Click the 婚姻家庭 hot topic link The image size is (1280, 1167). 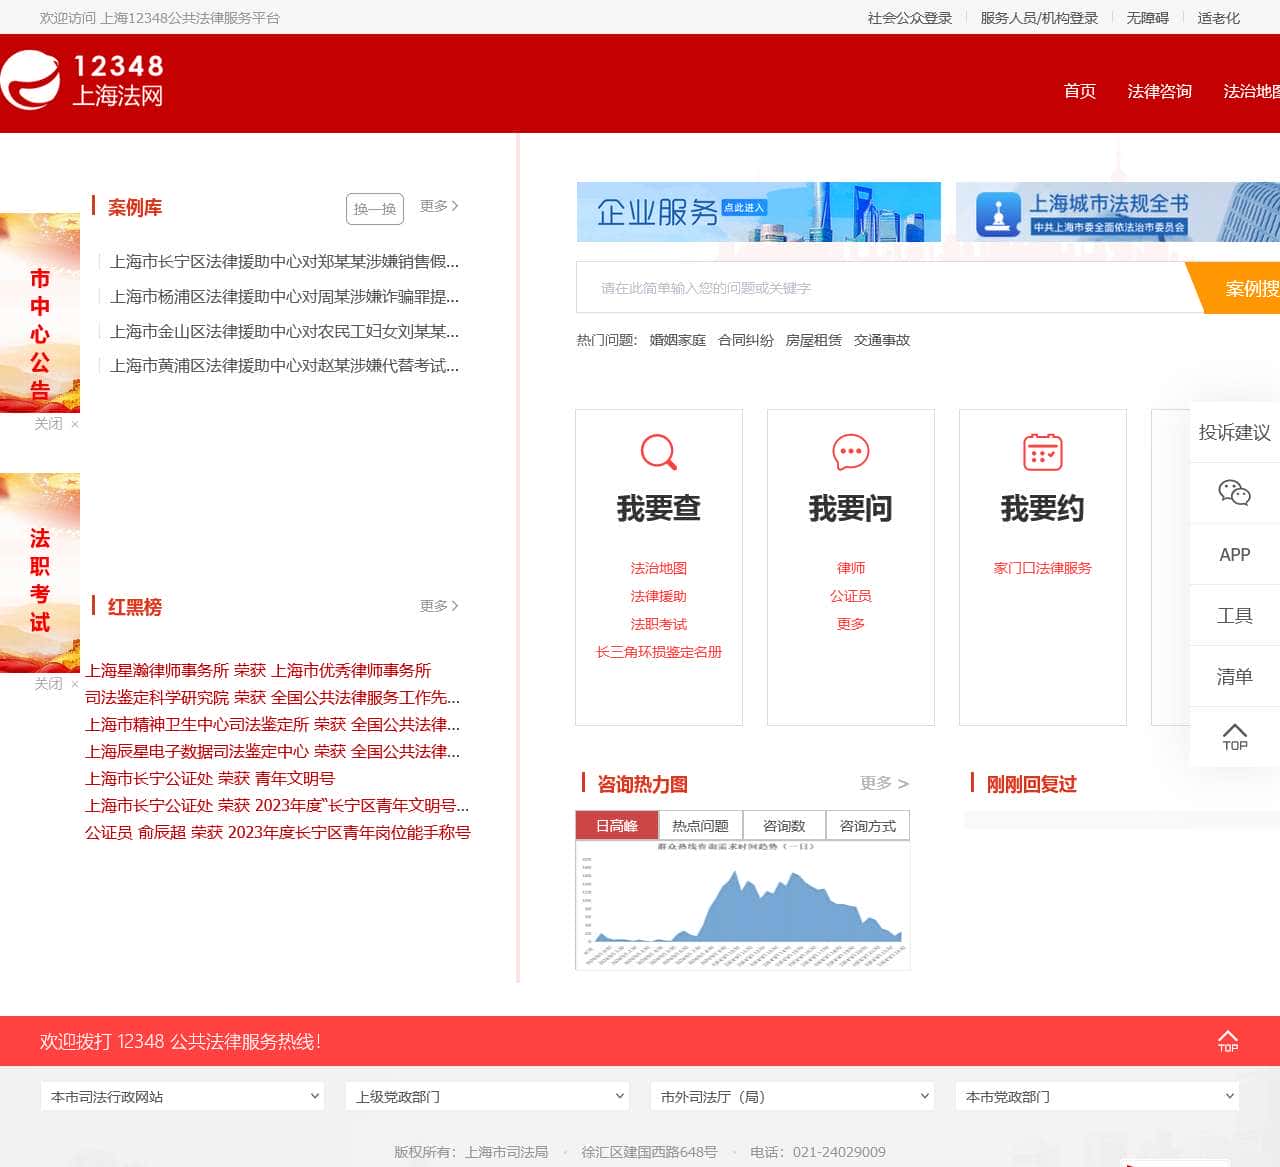click(x=677, y=340)
